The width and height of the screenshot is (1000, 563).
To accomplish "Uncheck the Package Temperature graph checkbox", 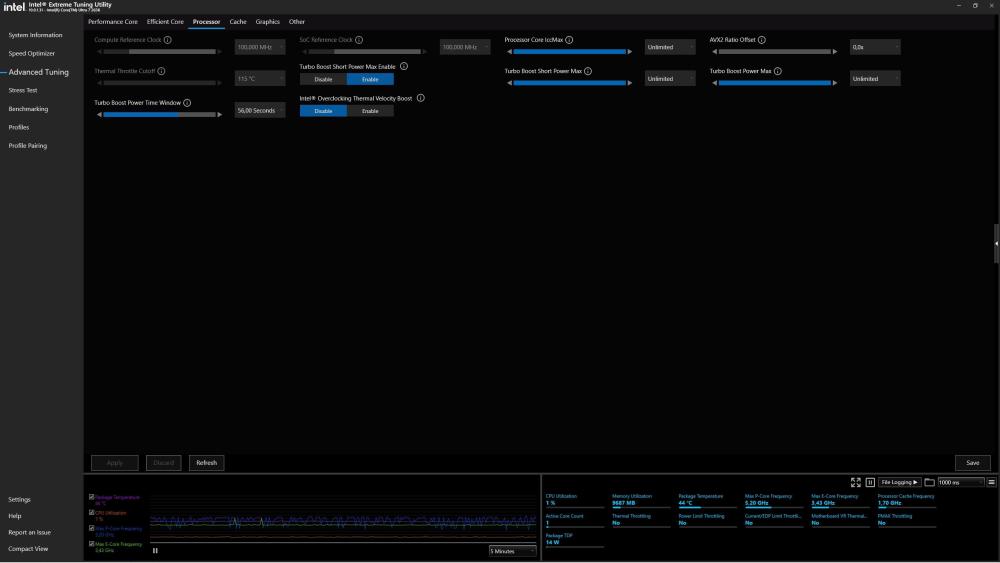I will pyautogui.click(x=92, y=497).
